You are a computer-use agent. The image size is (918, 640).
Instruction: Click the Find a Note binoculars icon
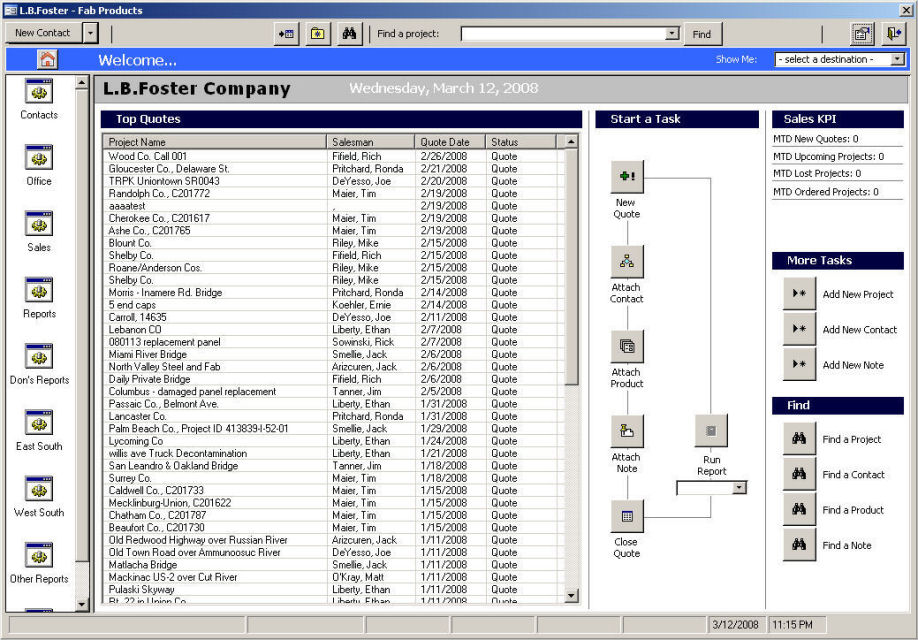(x=799, y=545)
